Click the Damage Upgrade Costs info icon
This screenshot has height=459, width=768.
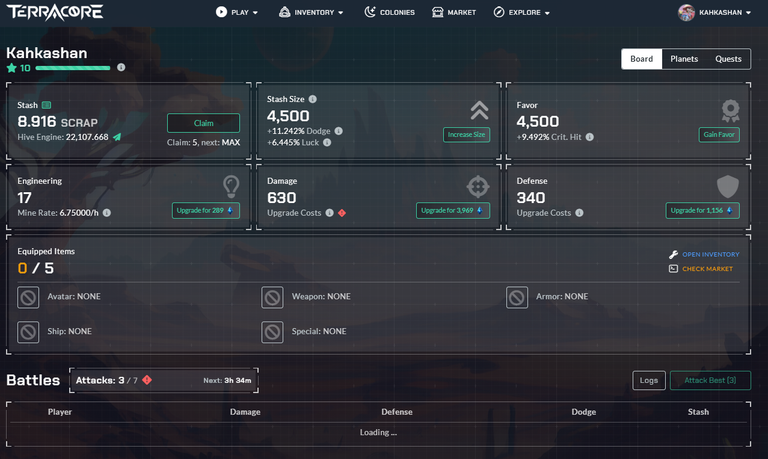point(330,213)
